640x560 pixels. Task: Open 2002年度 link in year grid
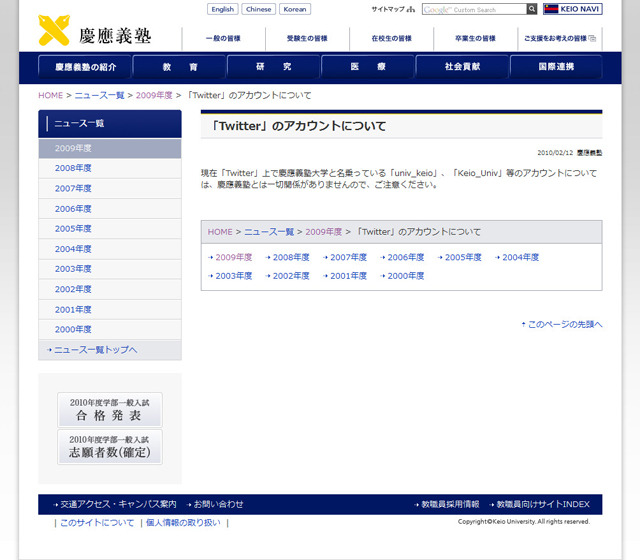click(291, 276)
